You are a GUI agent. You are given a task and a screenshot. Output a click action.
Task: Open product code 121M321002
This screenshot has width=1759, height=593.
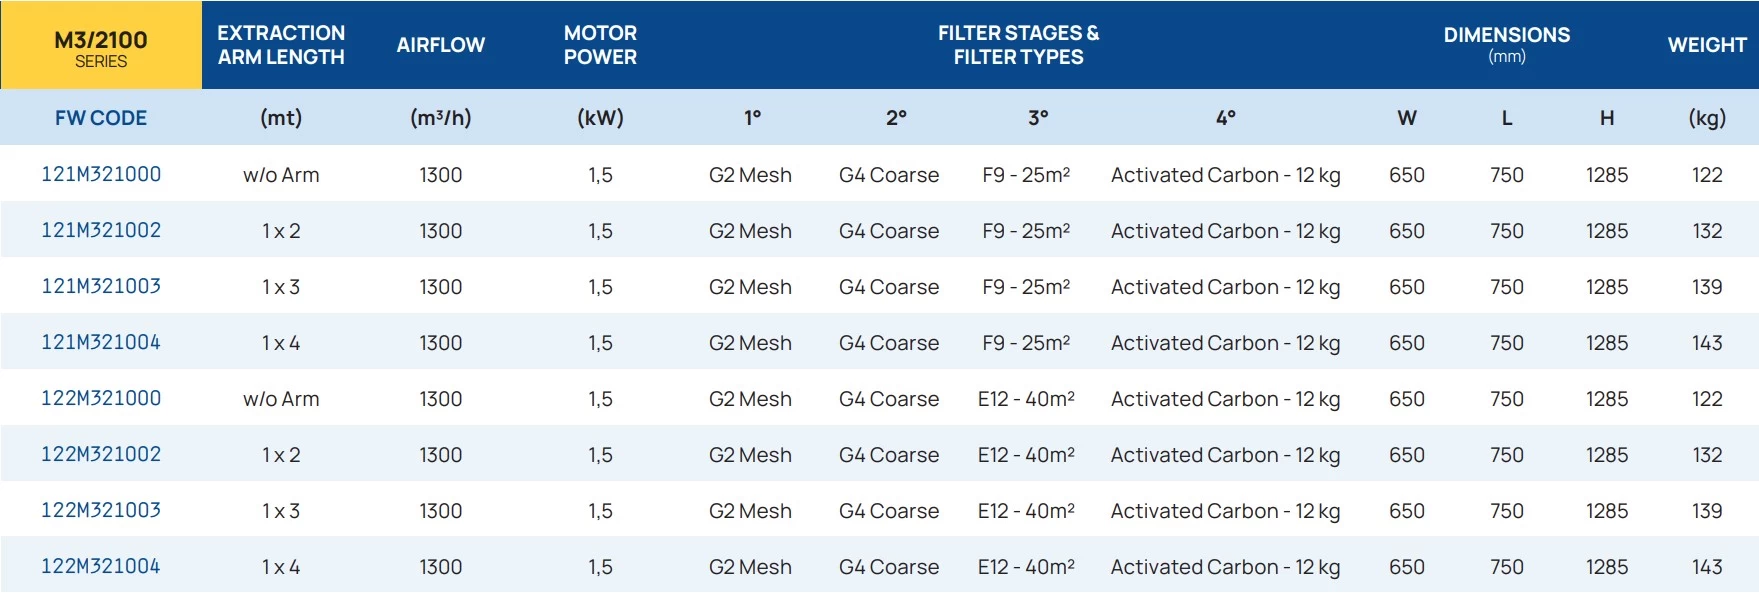point(101,230)
